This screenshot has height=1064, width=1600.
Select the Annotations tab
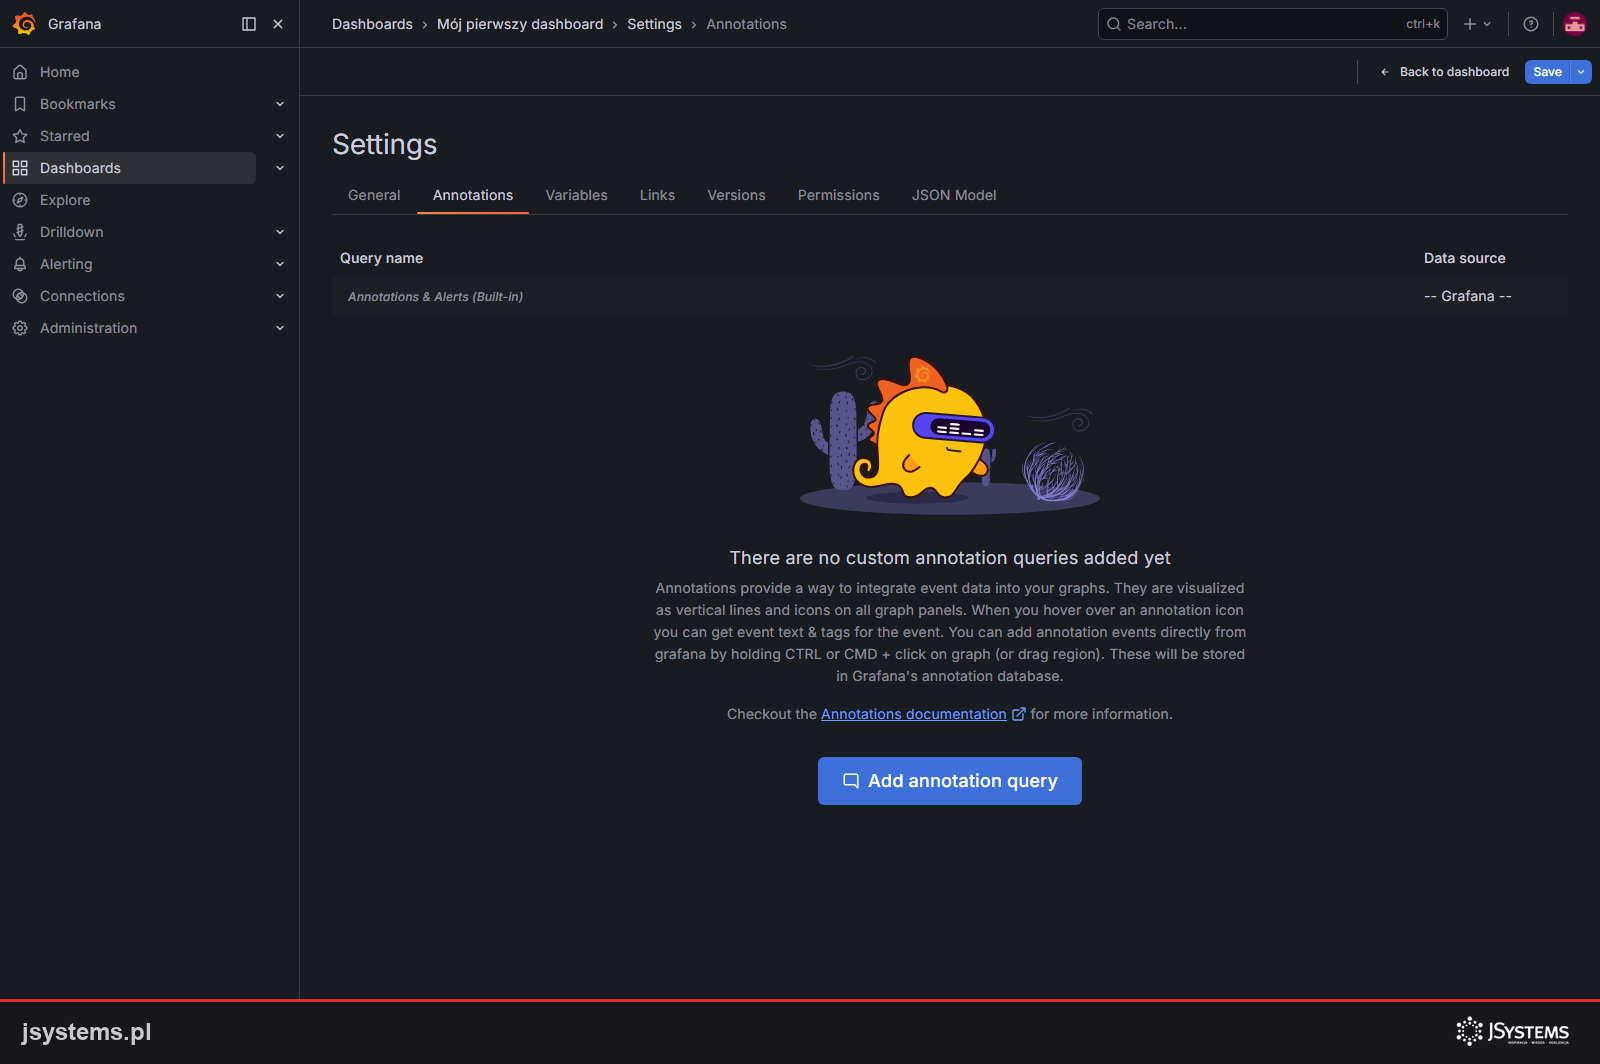(473, 195)
